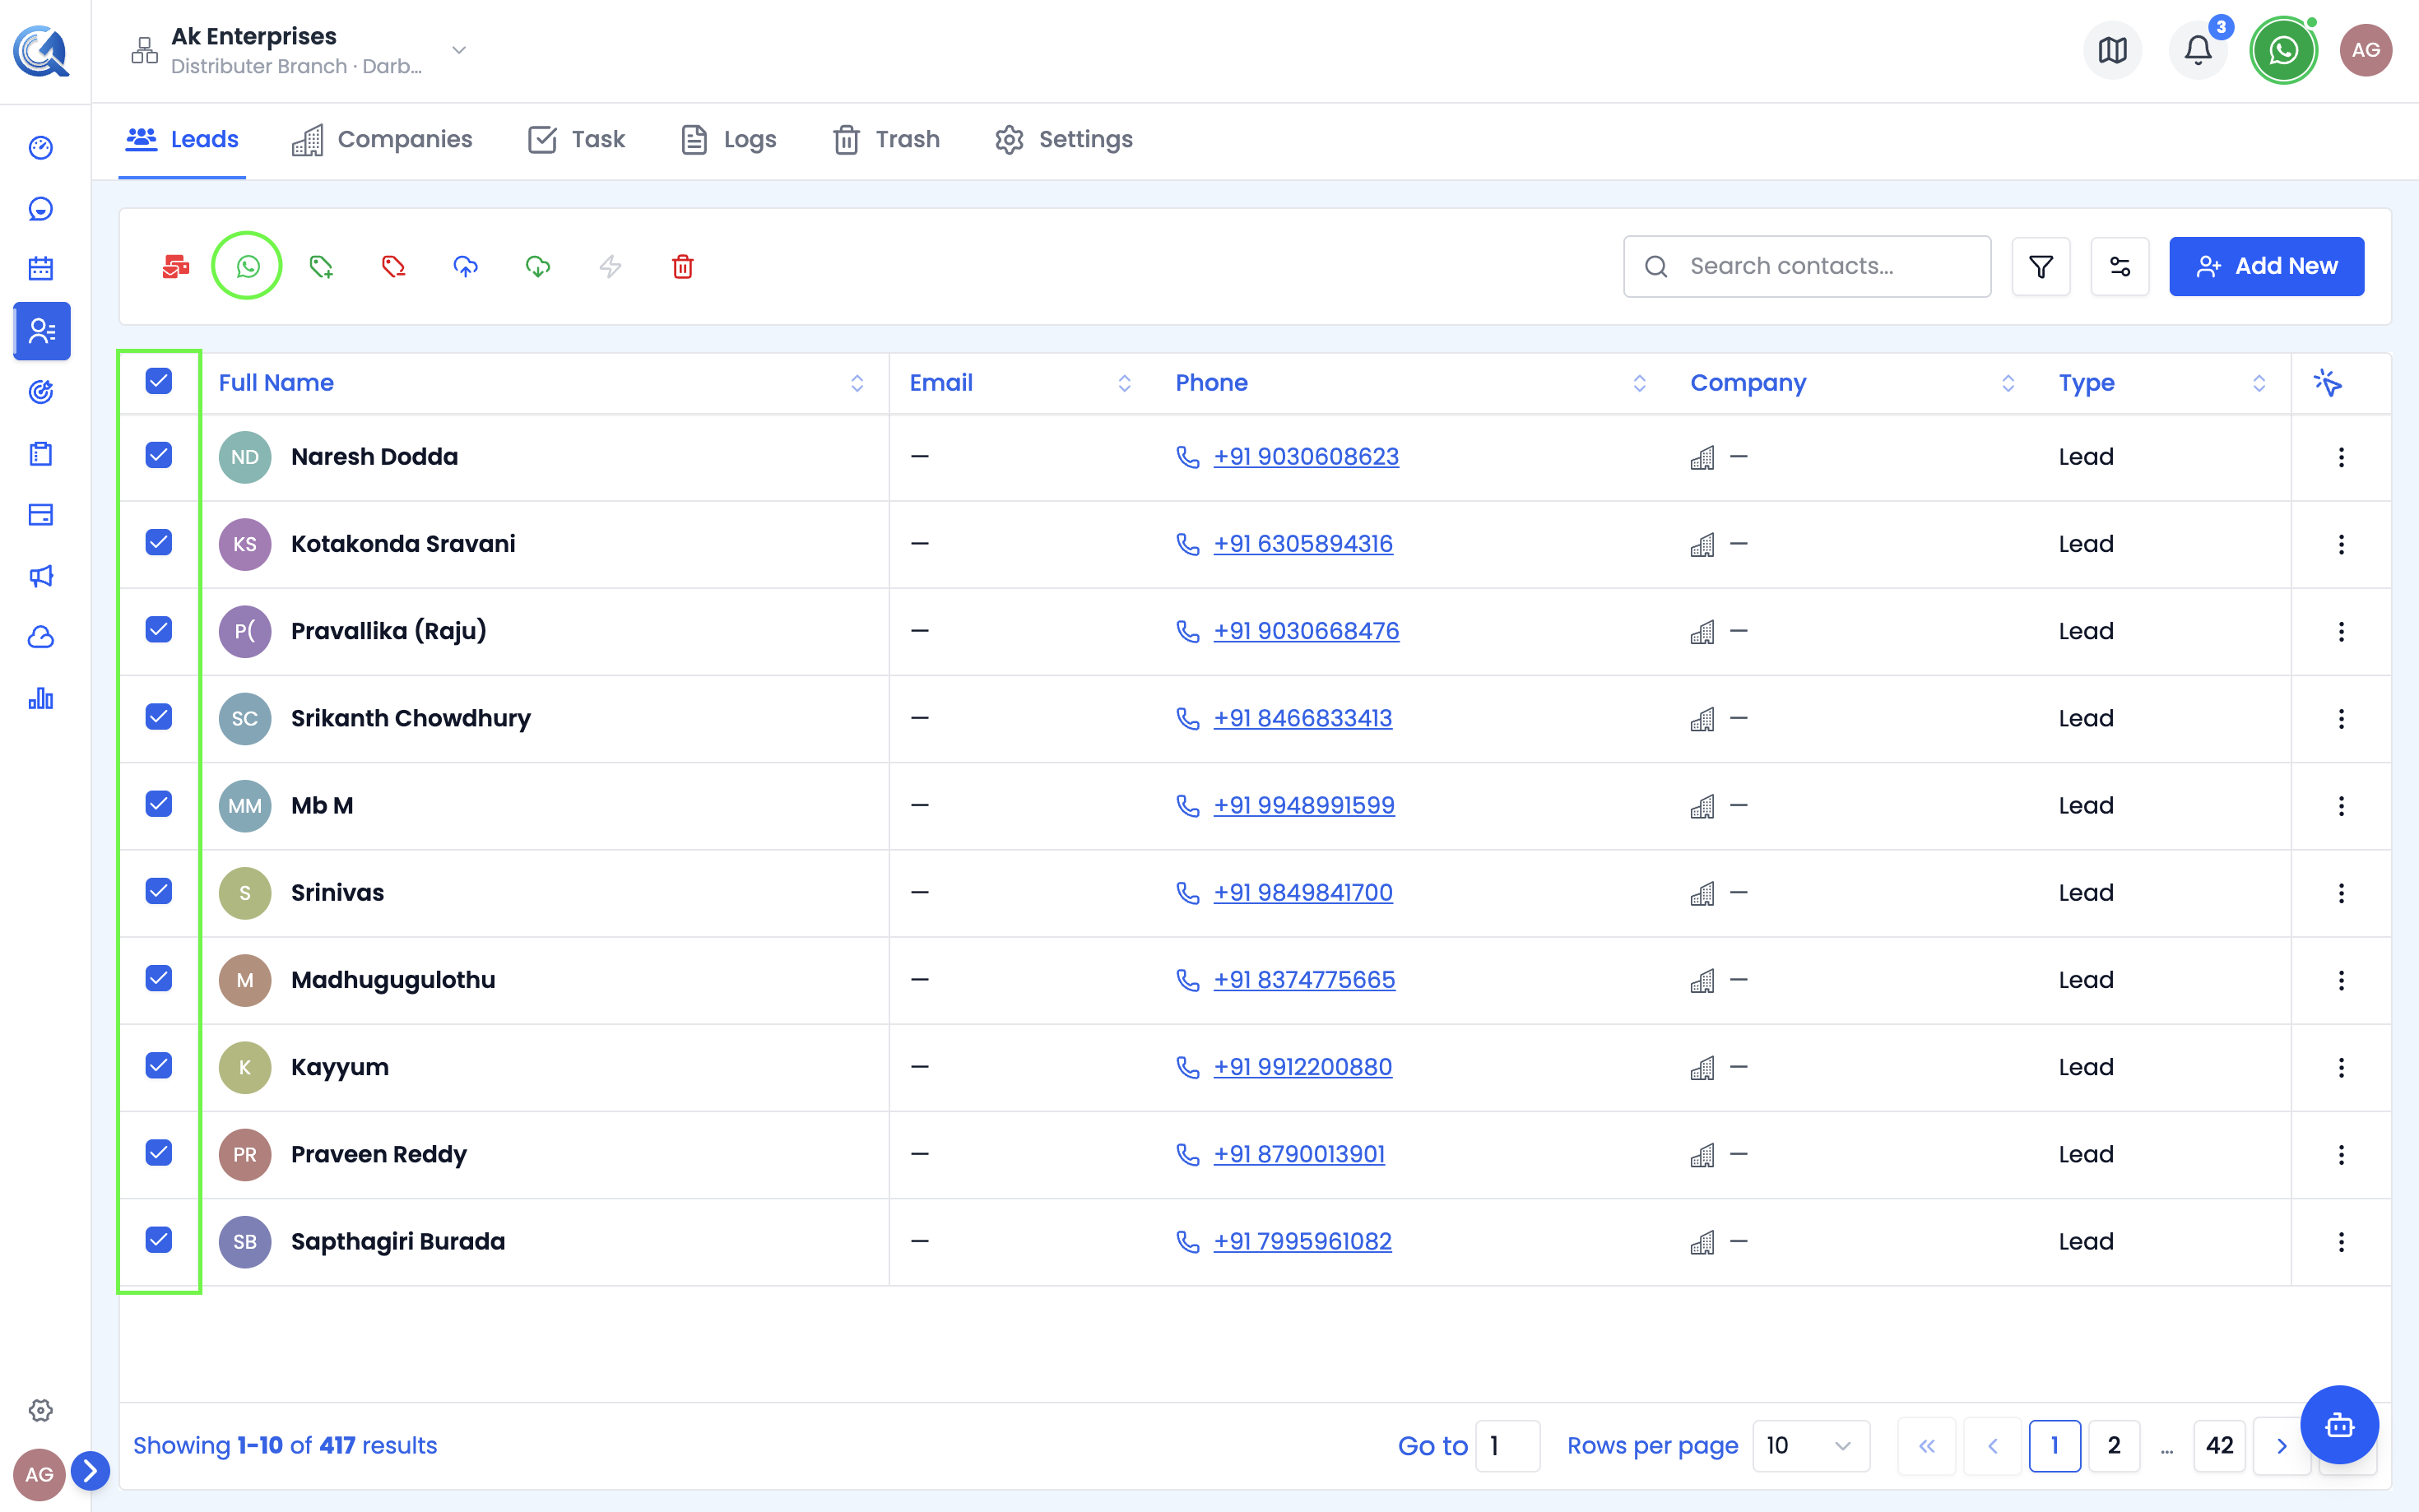Screen dimensions: 2419x1512
Task: Open the sidebar settings gear icon
Action: pyautogui.click(x=41, y=1410)
